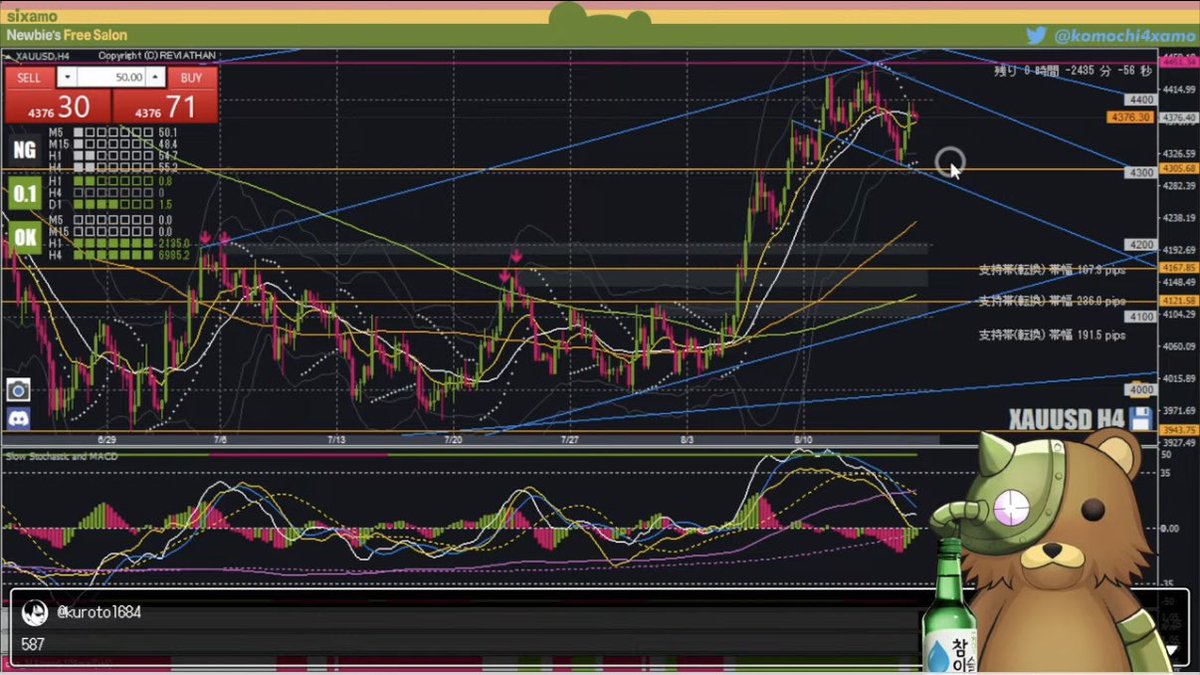1200x675 pixels.
Task: Click the 8/10 date on time axis
Action: click(x=803, y=439)
